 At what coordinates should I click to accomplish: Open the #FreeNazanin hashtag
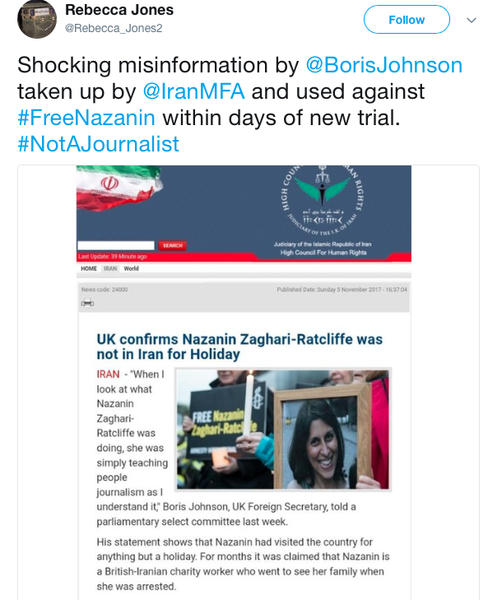87,117
